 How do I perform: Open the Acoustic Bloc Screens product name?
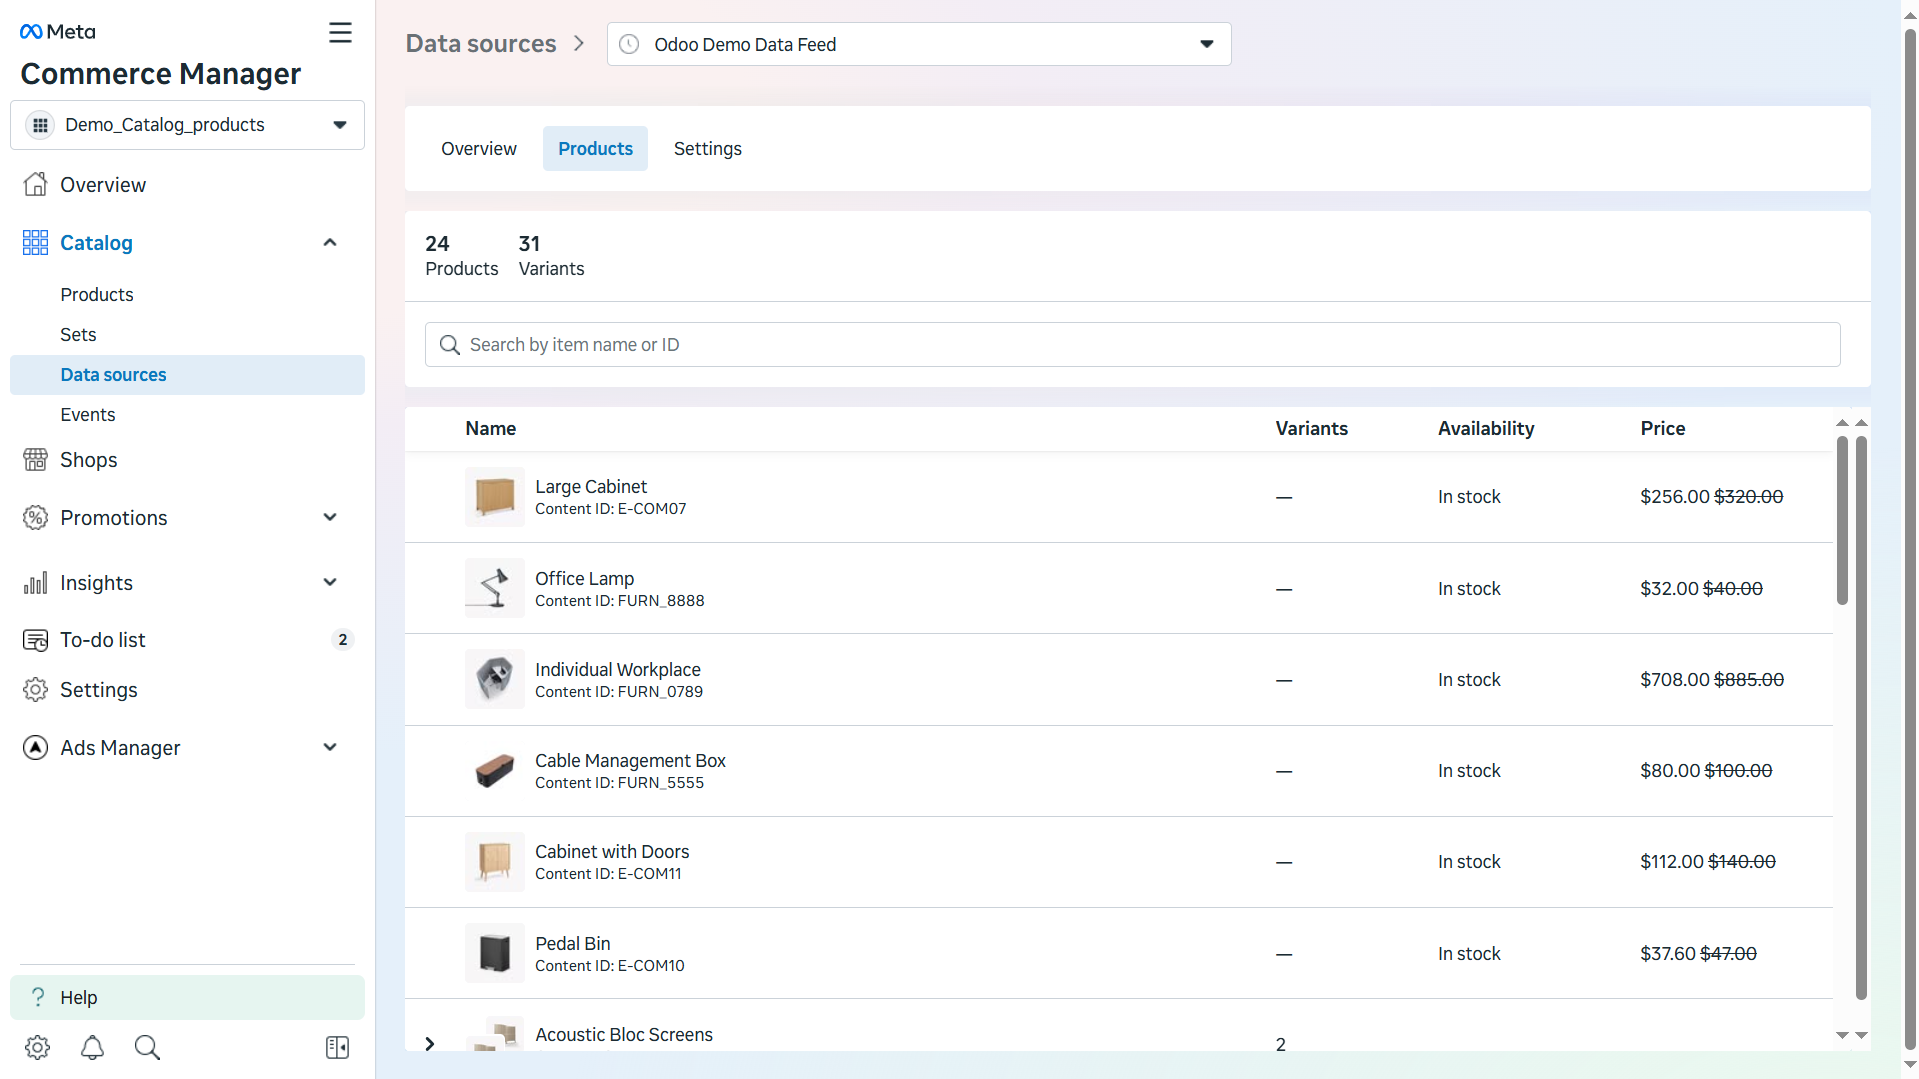click(624, 1034)
